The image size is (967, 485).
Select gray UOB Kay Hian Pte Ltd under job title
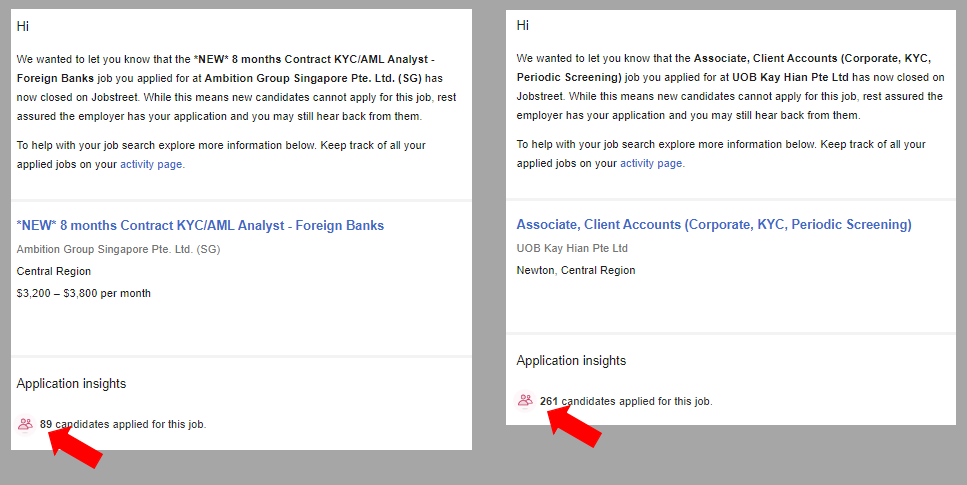572,248
